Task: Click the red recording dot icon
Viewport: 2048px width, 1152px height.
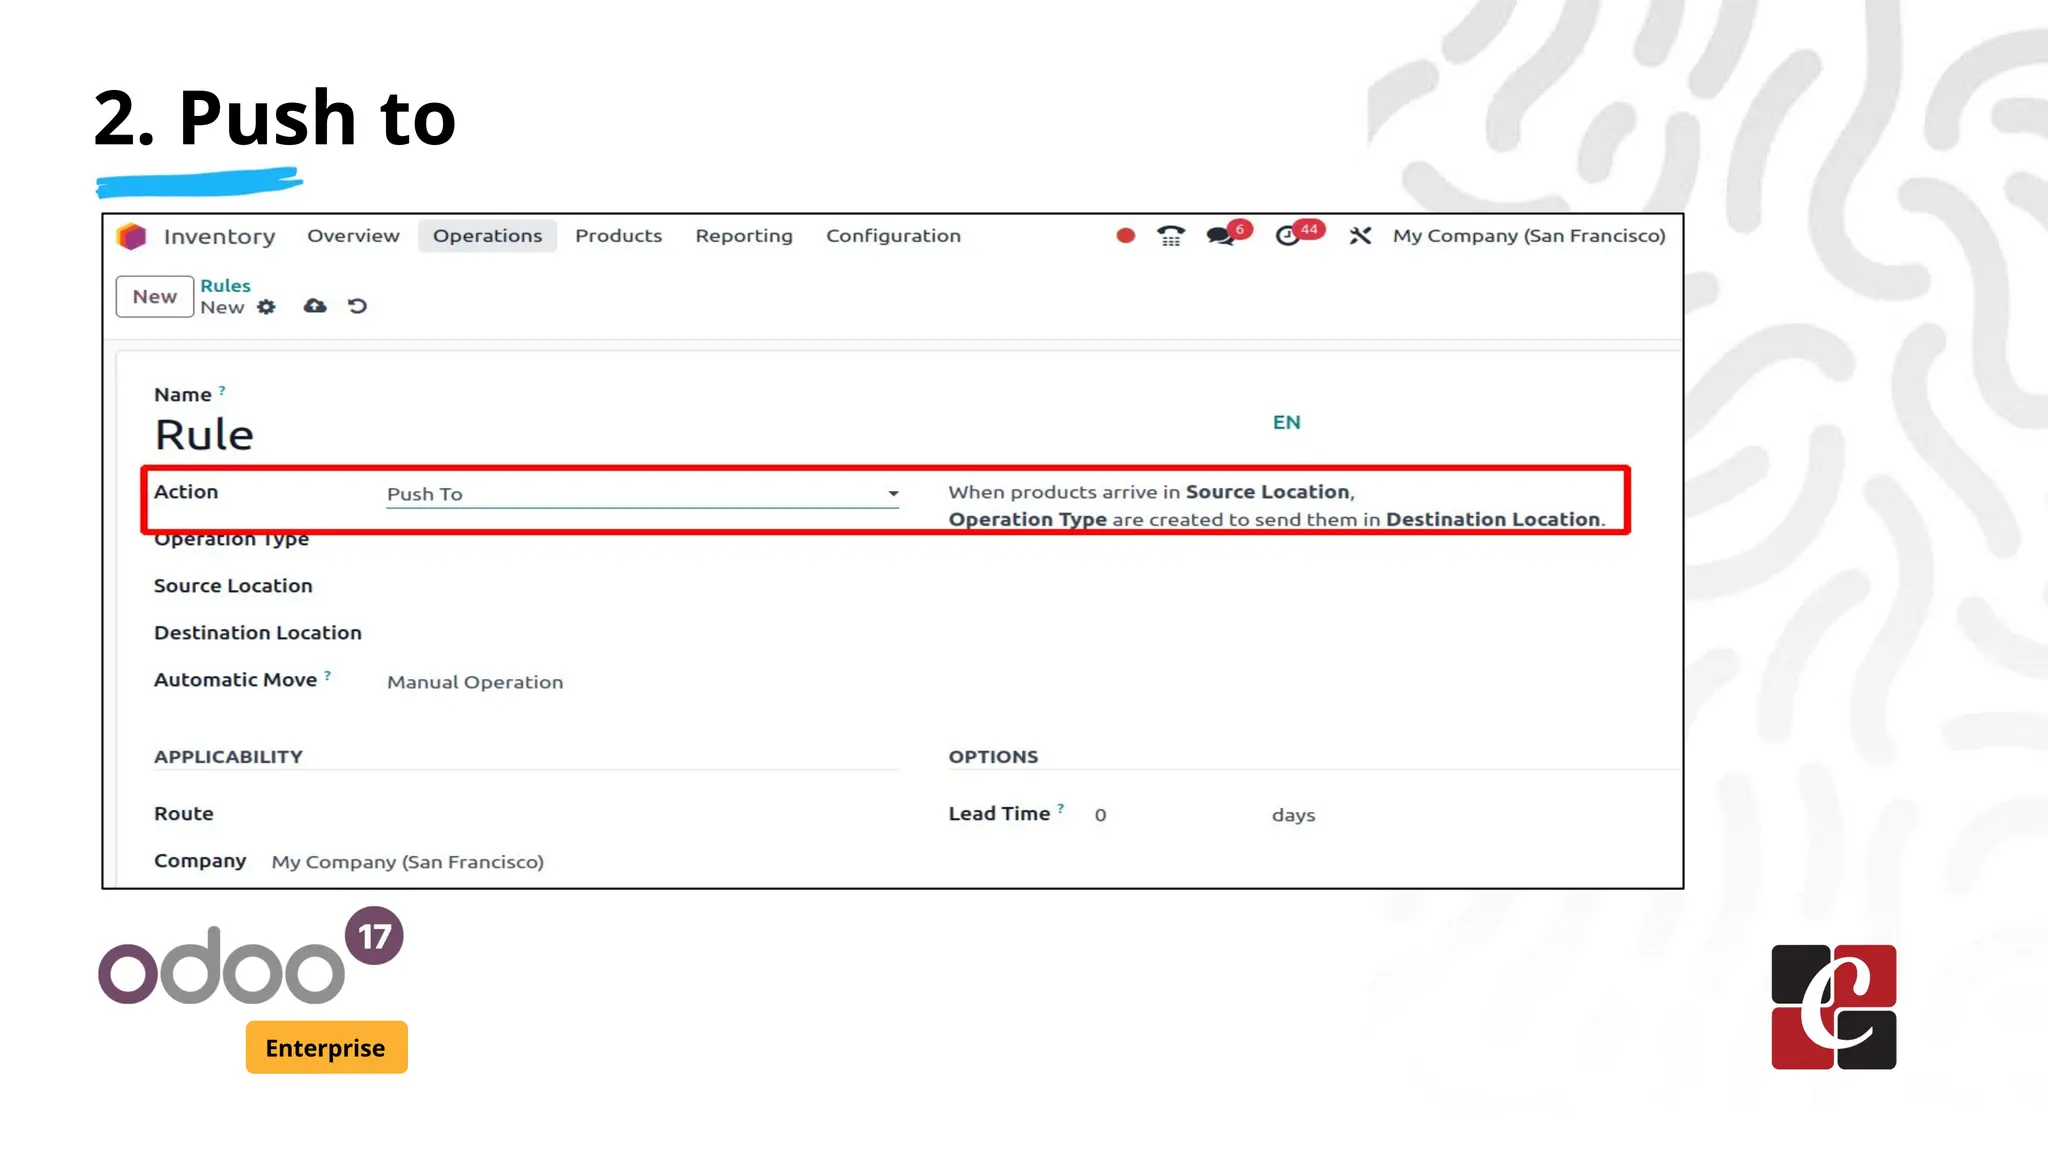Action: (x=1125, y=236)
